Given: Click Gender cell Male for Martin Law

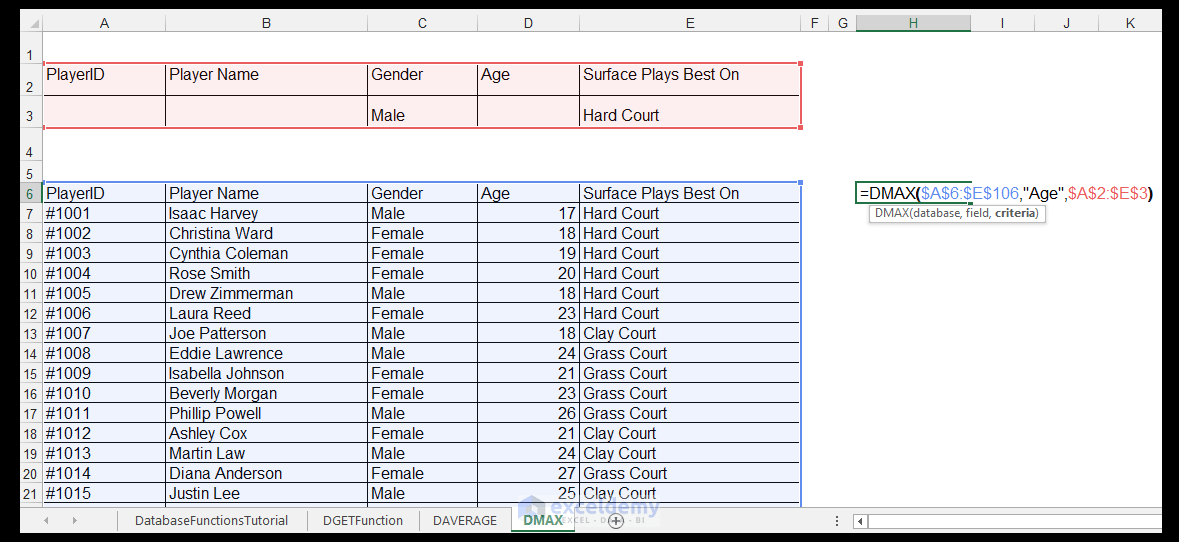Looking at the screenshot, I should (x=423, y=453).
